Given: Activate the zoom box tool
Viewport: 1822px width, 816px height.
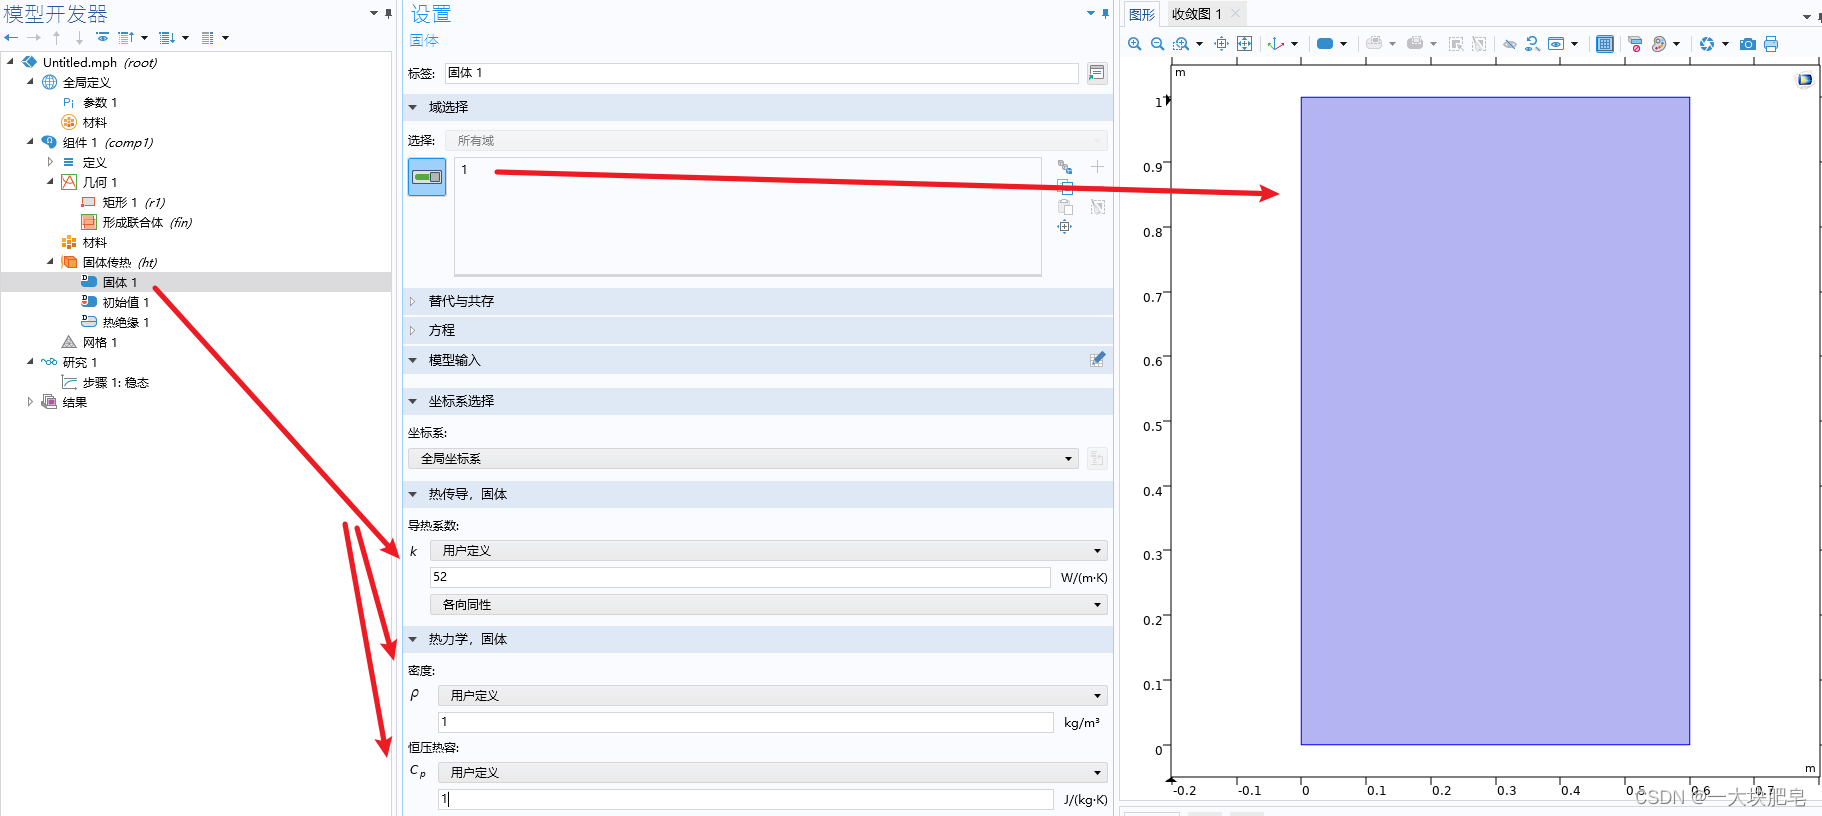Looking at the screenshot, I should click(x=1181, y=44).
